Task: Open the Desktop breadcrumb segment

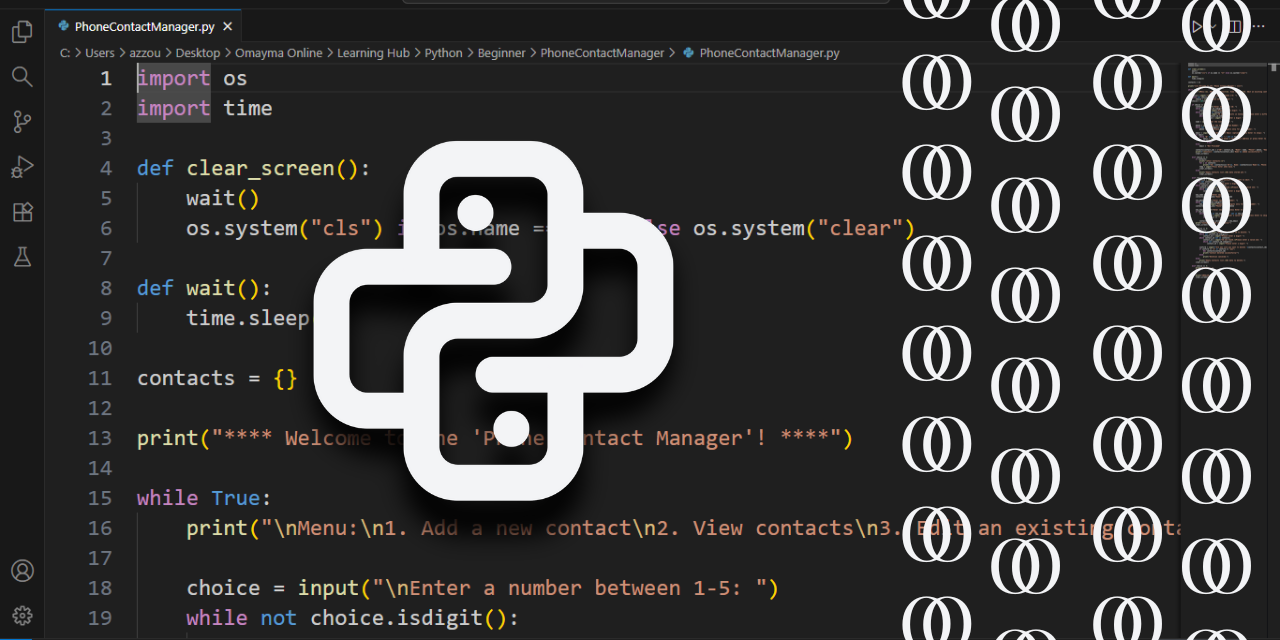Action: coord(198,53)
